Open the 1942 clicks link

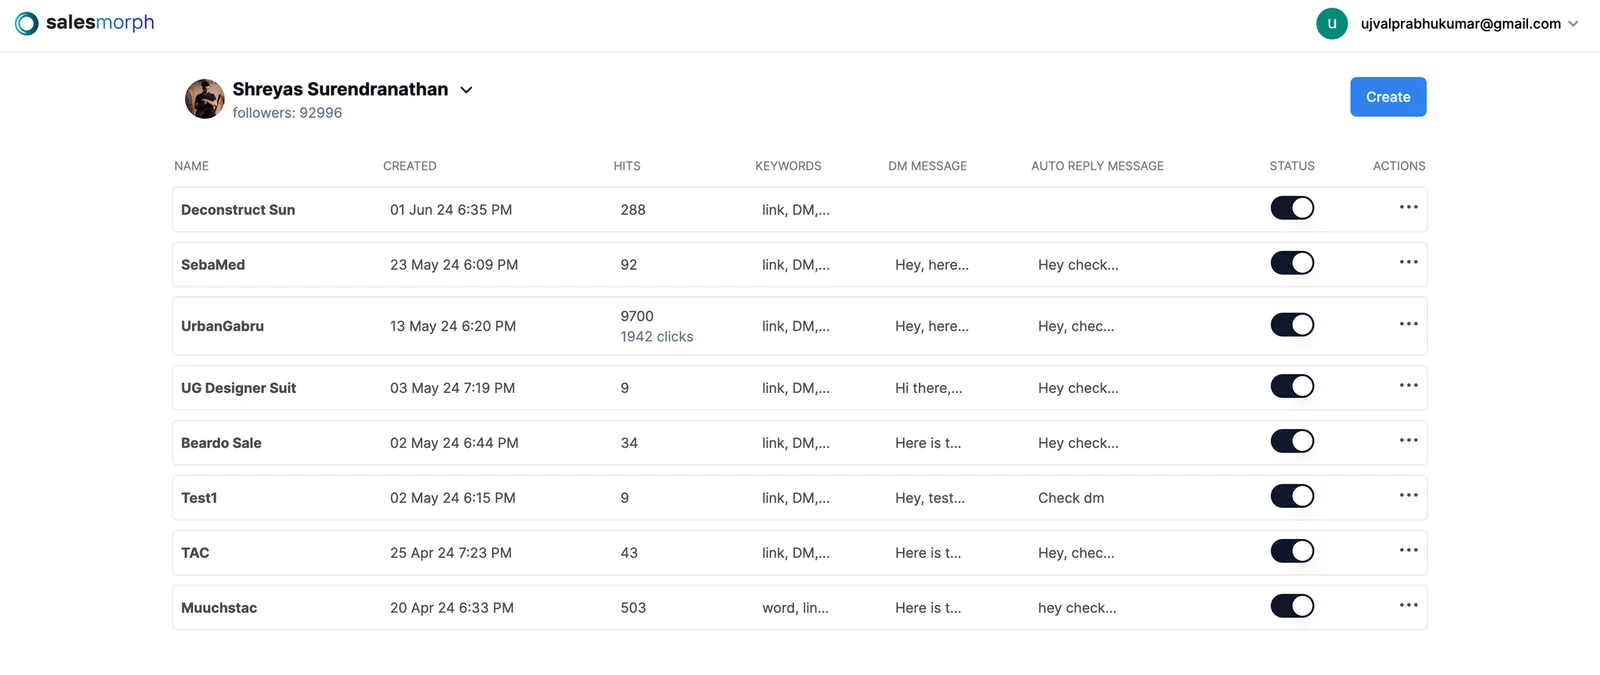(657, 337)
